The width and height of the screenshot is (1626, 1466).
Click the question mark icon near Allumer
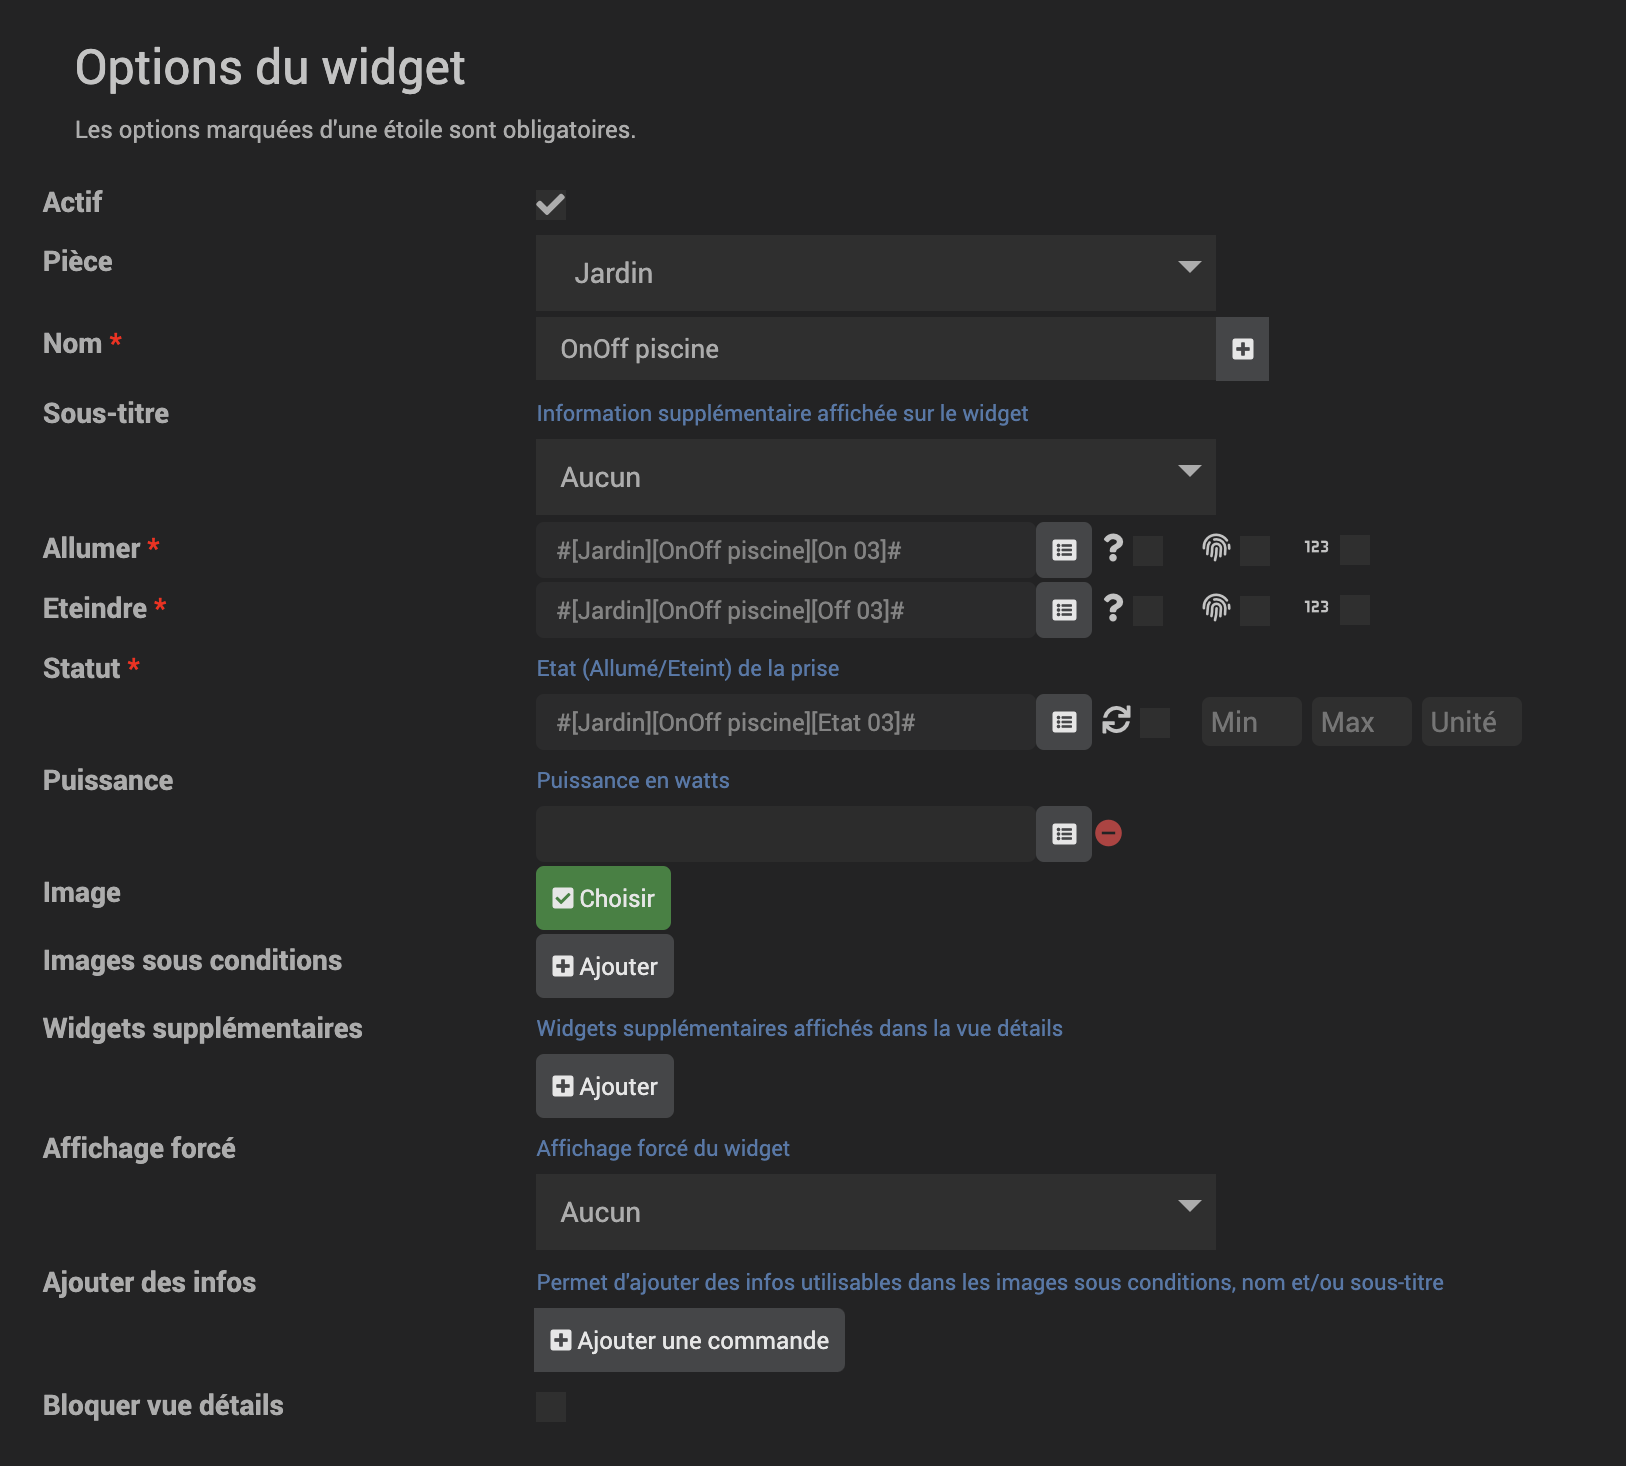click(x=1113, y=549)
